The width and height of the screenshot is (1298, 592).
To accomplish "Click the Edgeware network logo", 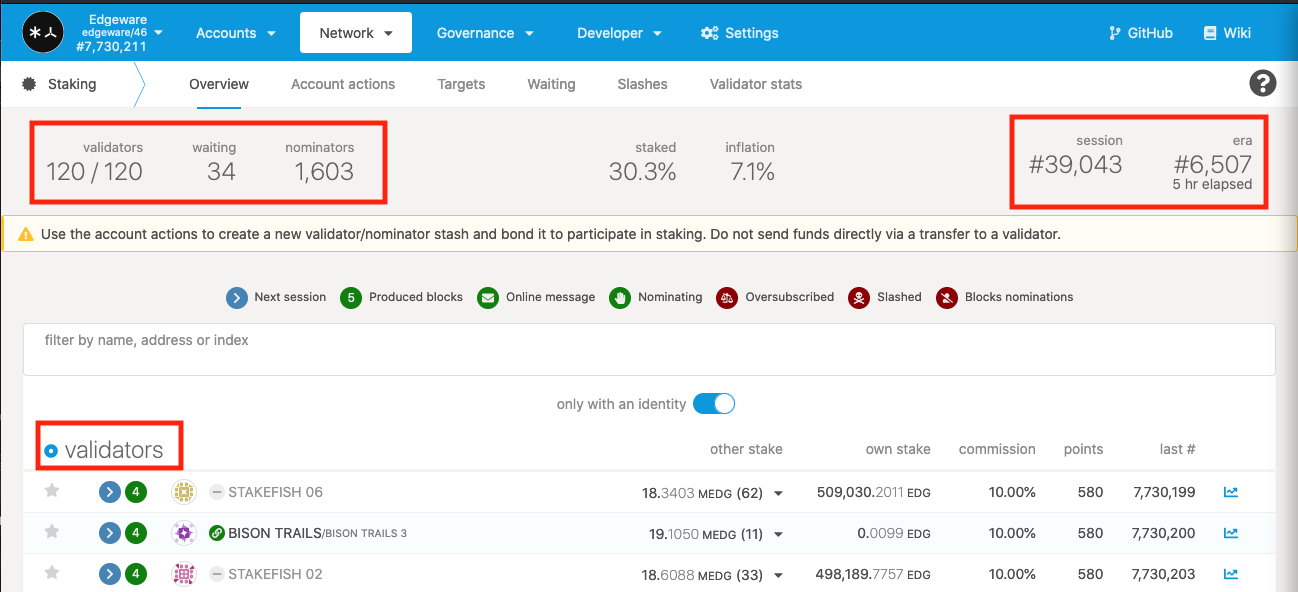I will tap(43, 33).
